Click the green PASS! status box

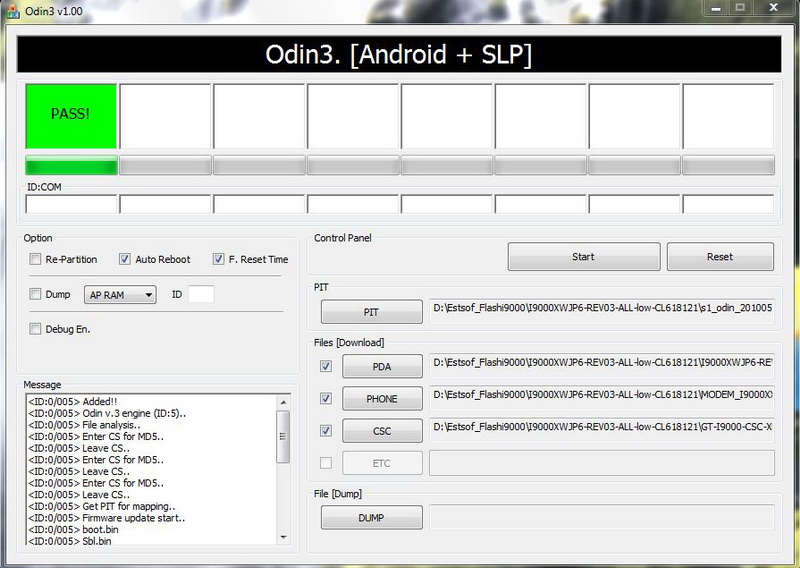(71, 116)
